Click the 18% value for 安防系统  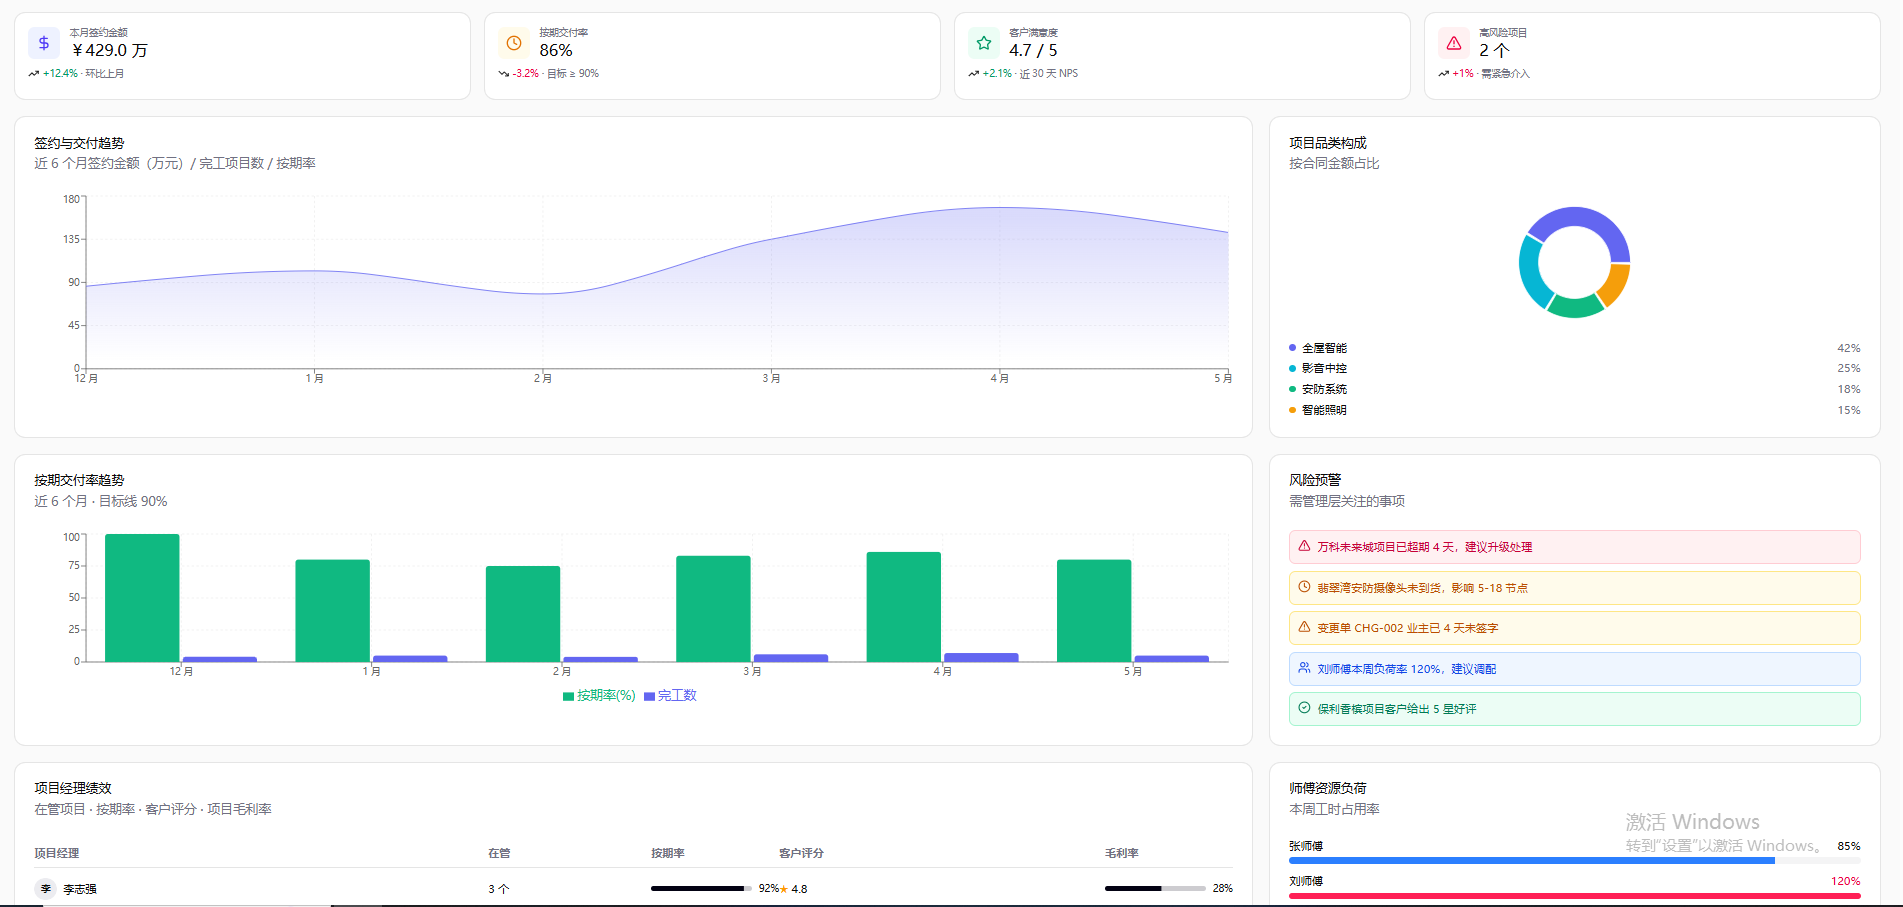point(1849,390)
